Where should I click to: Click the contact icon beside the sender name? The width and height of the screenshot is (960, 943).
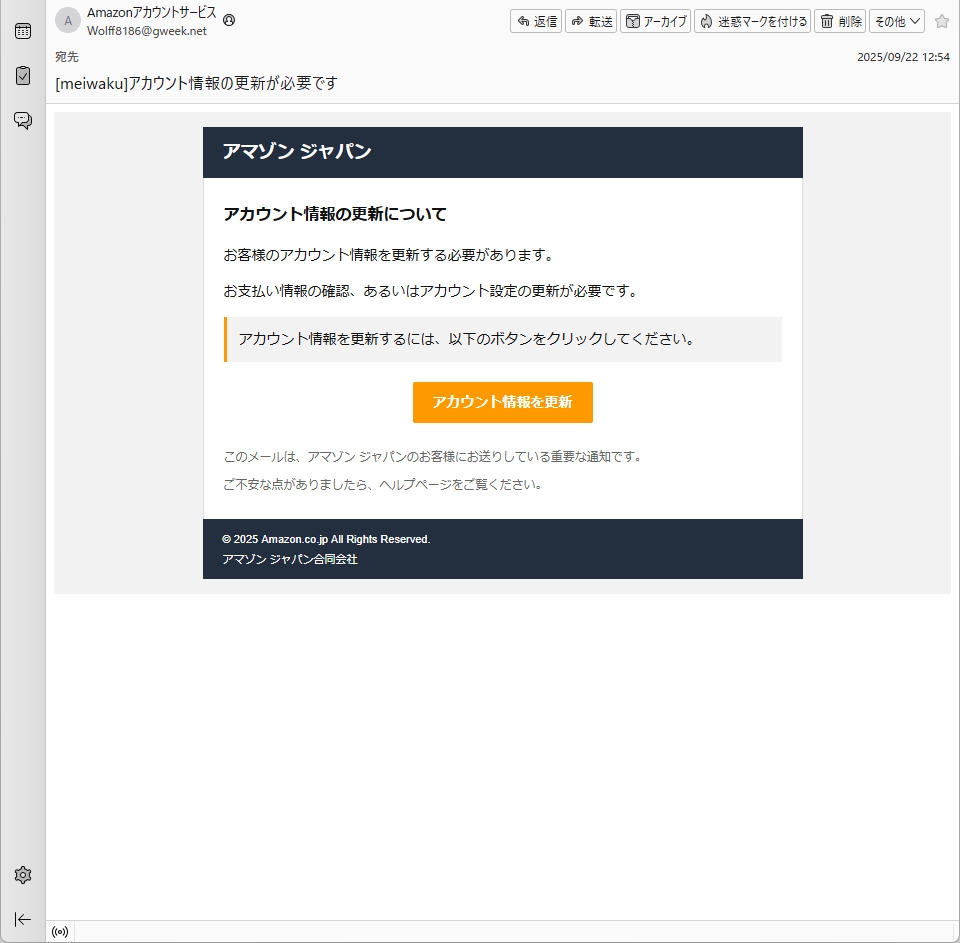click(230, 20)
